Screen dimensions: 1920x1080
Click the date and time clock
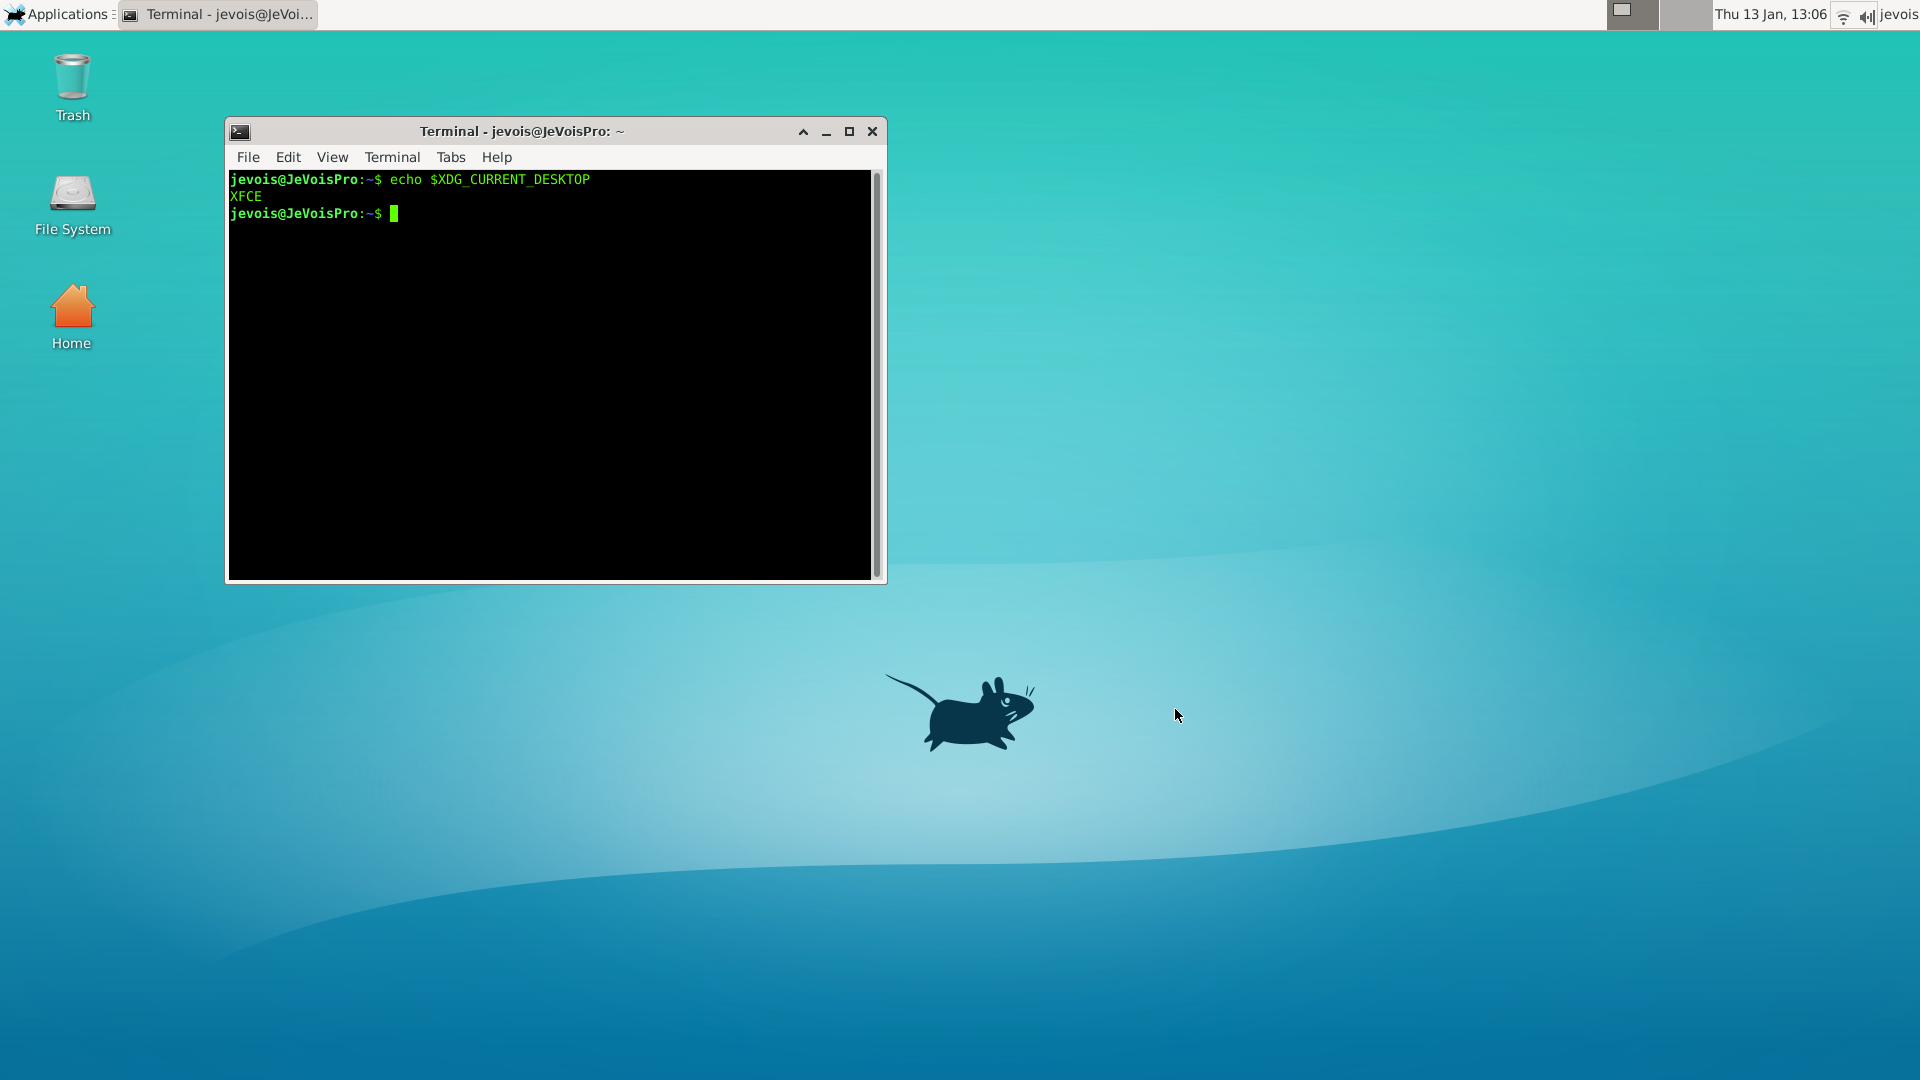(1770, 15)
